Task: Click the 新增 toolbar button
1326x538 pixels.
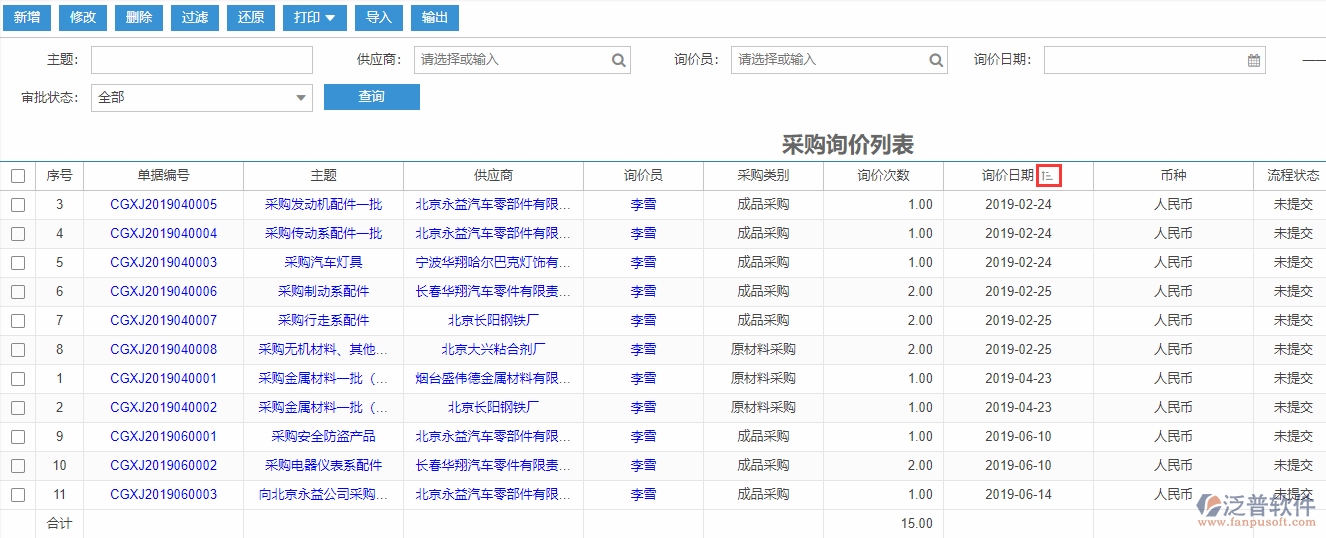Action: pyautogui.click(x=27, y=18)
